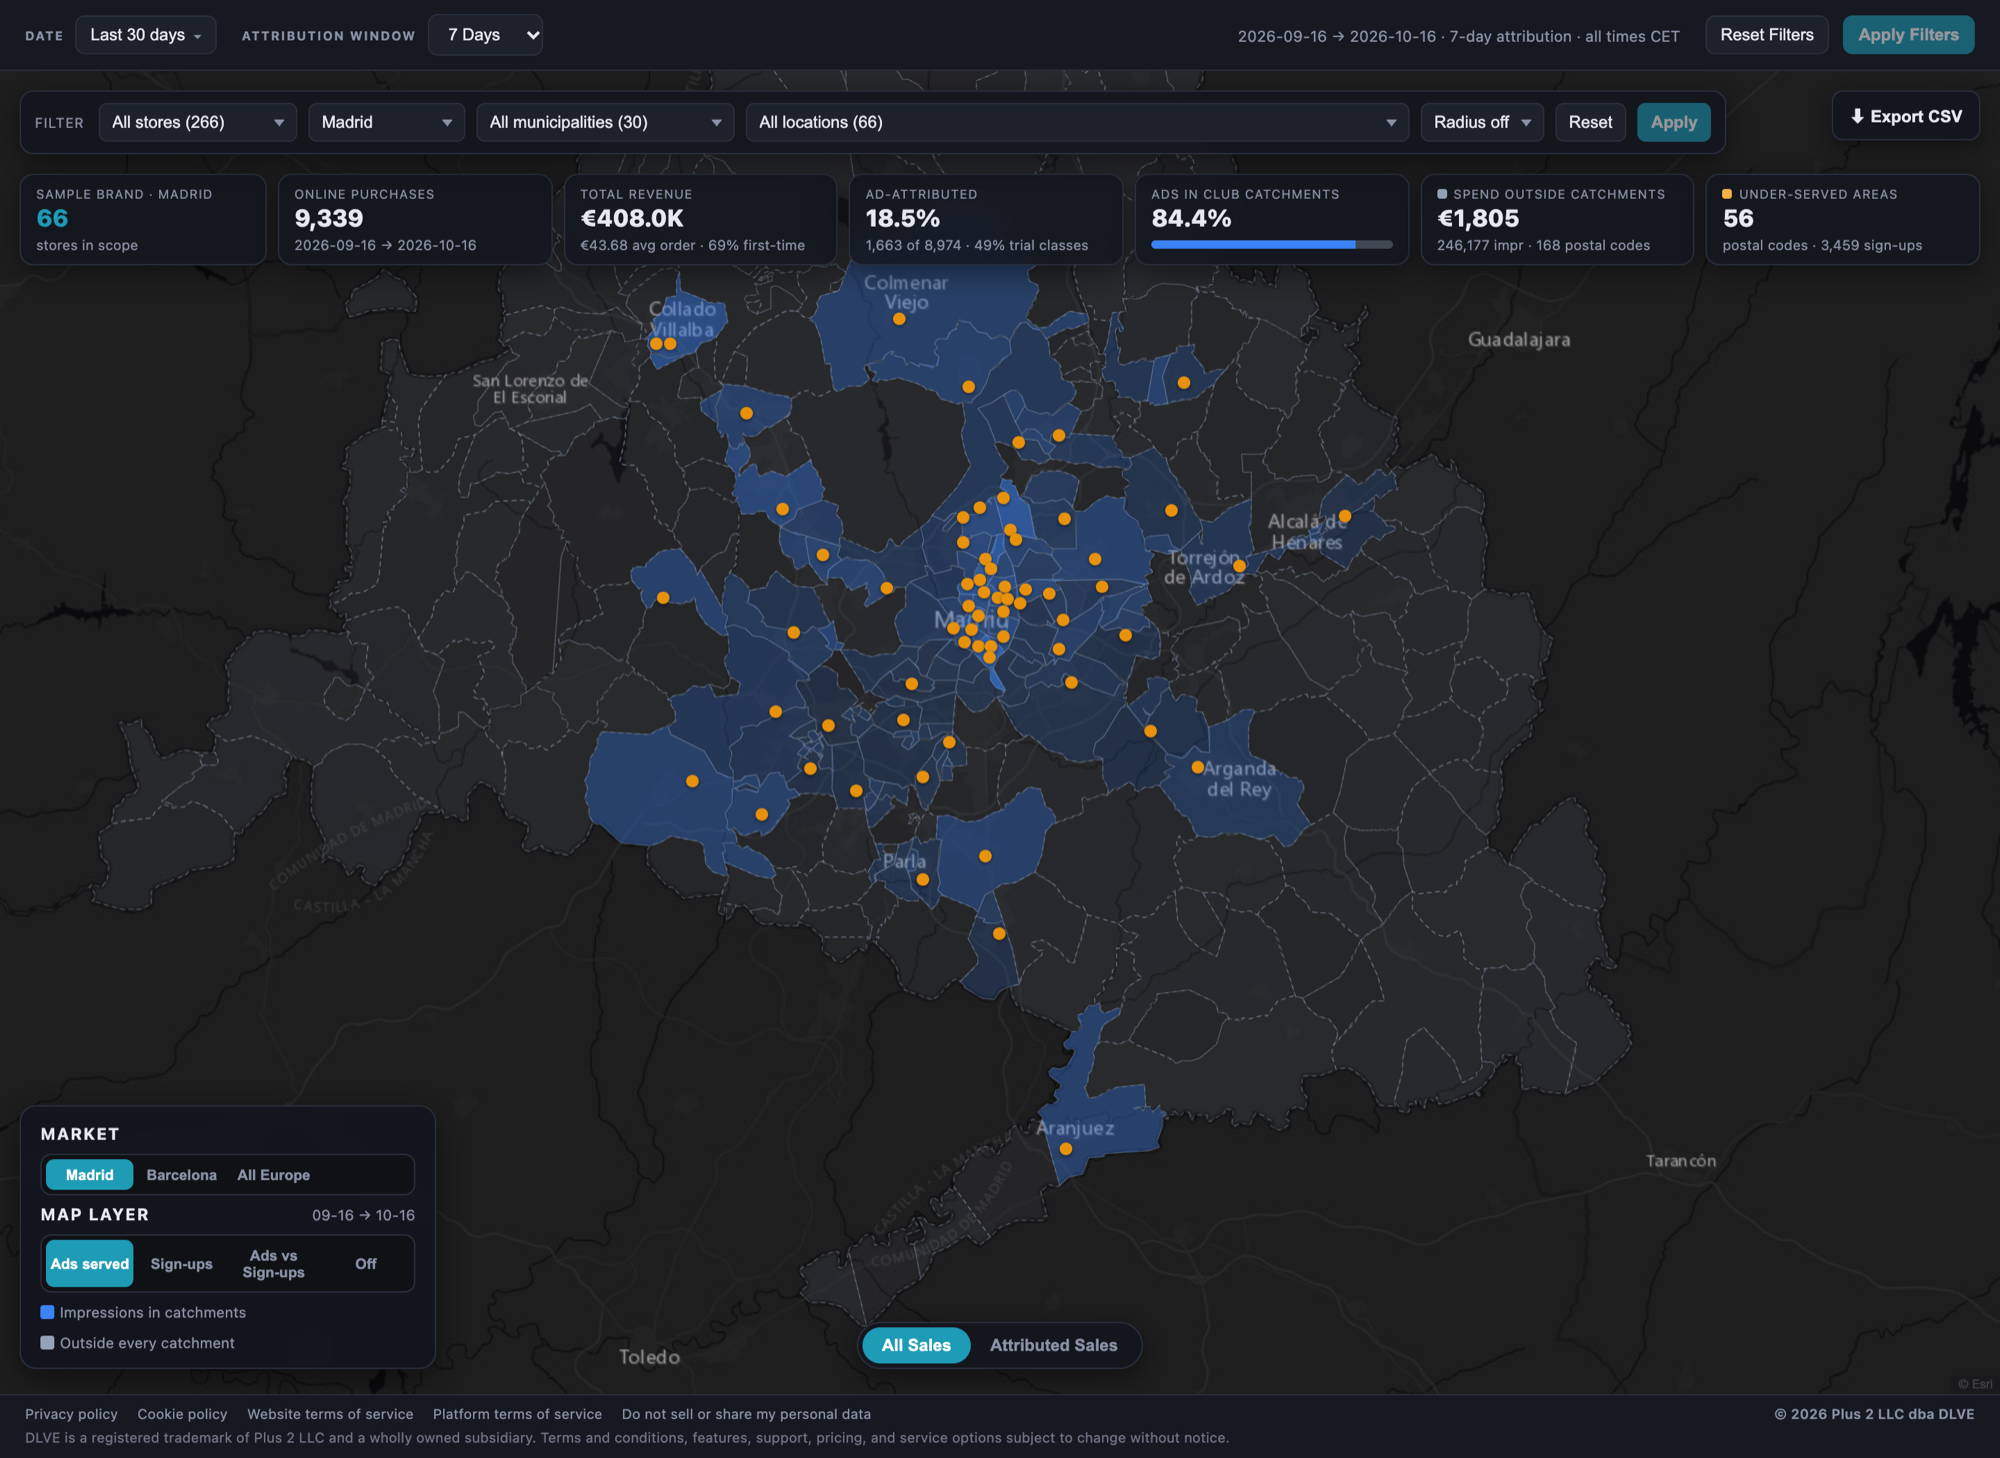Click Apply in the filter bar

tap(1674, 122)
